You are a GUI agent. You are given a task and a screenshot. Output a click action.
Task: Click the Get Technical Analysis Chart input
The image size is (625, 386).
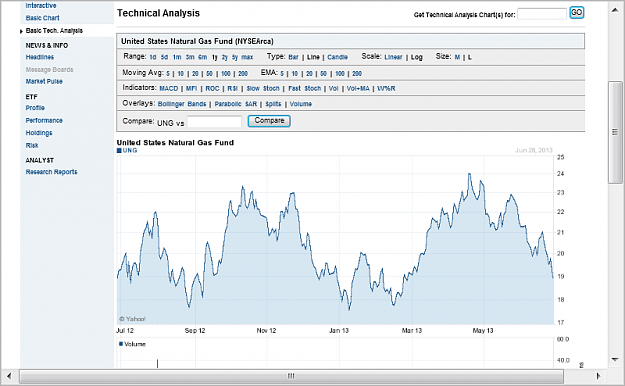pos(542,14)
